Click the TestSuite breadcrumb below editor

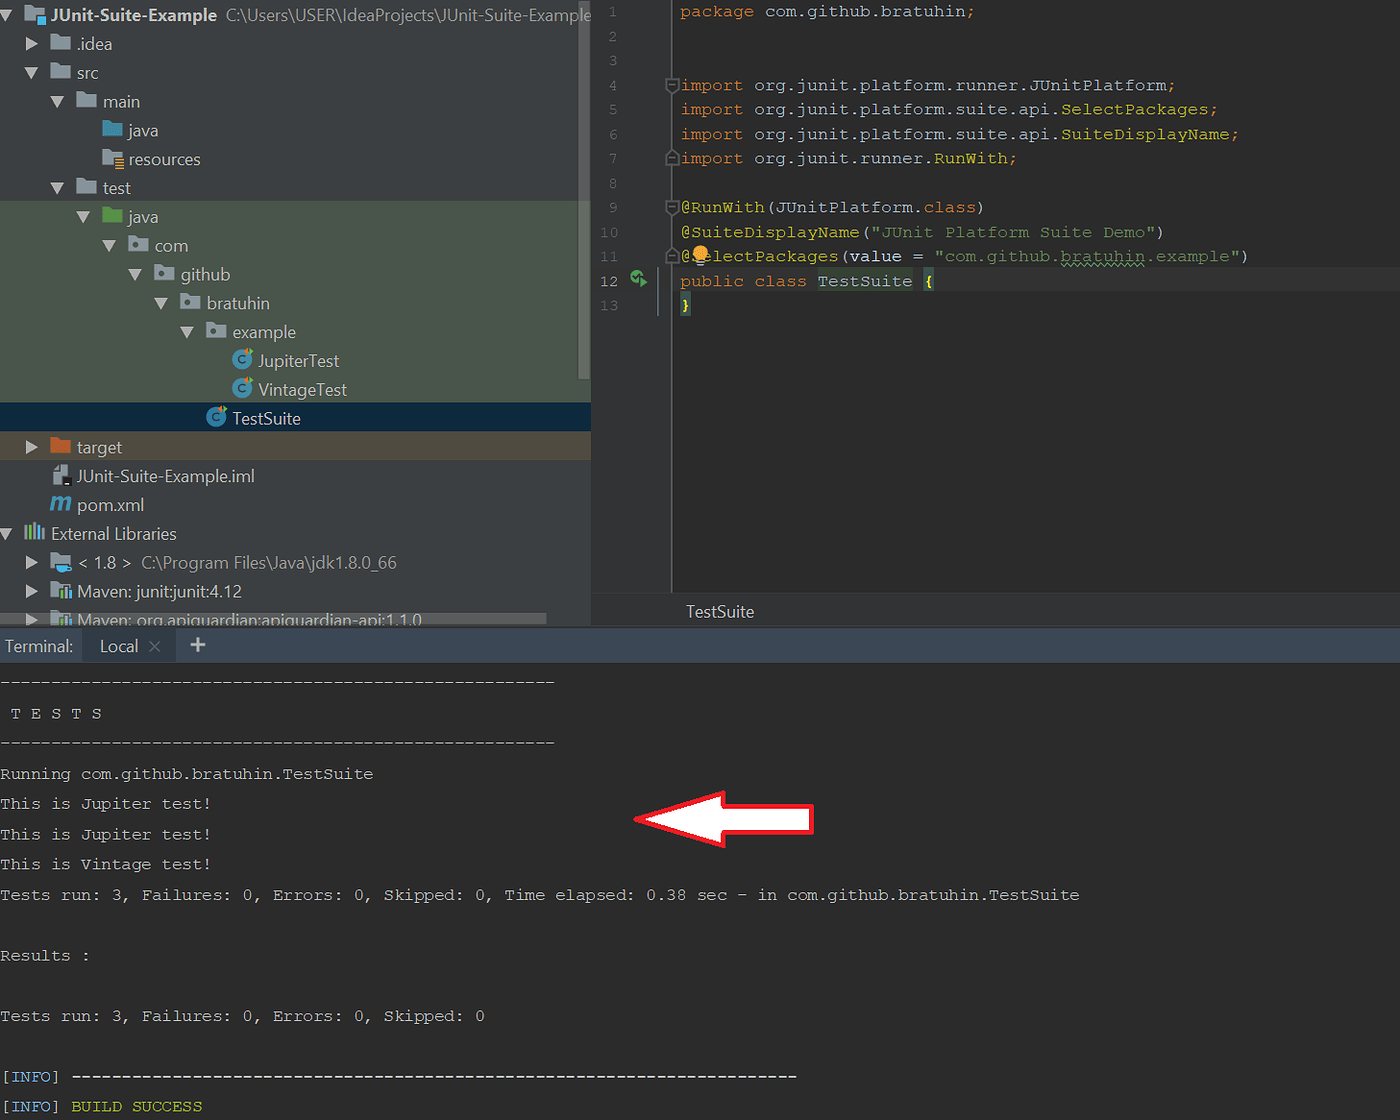click(720, 612)
